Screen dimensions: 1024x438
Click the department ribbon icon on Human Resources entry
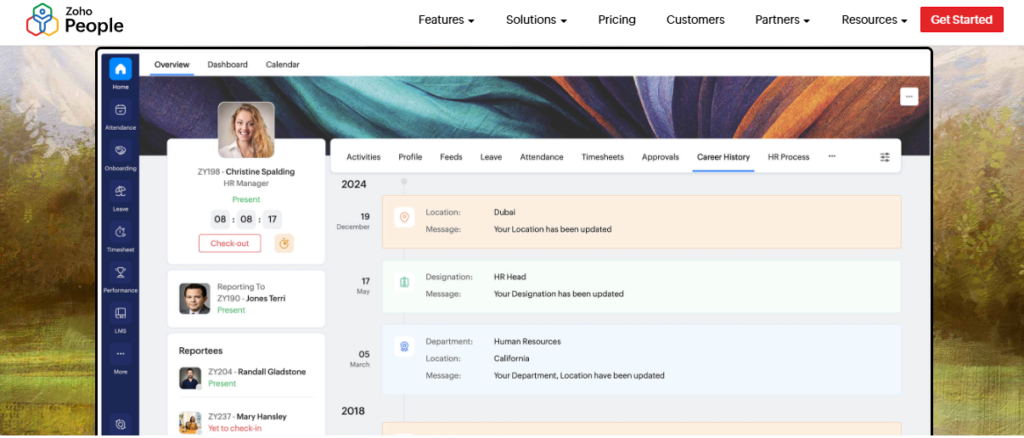click(x=404, y=347)
